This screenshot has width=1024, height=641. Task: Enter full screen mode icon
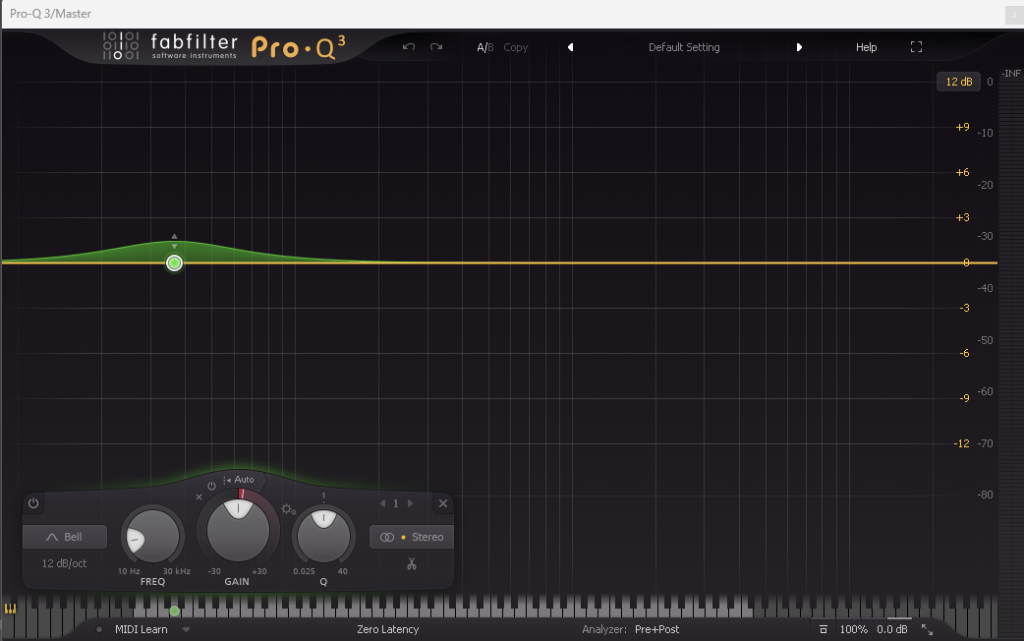(916, 47)
